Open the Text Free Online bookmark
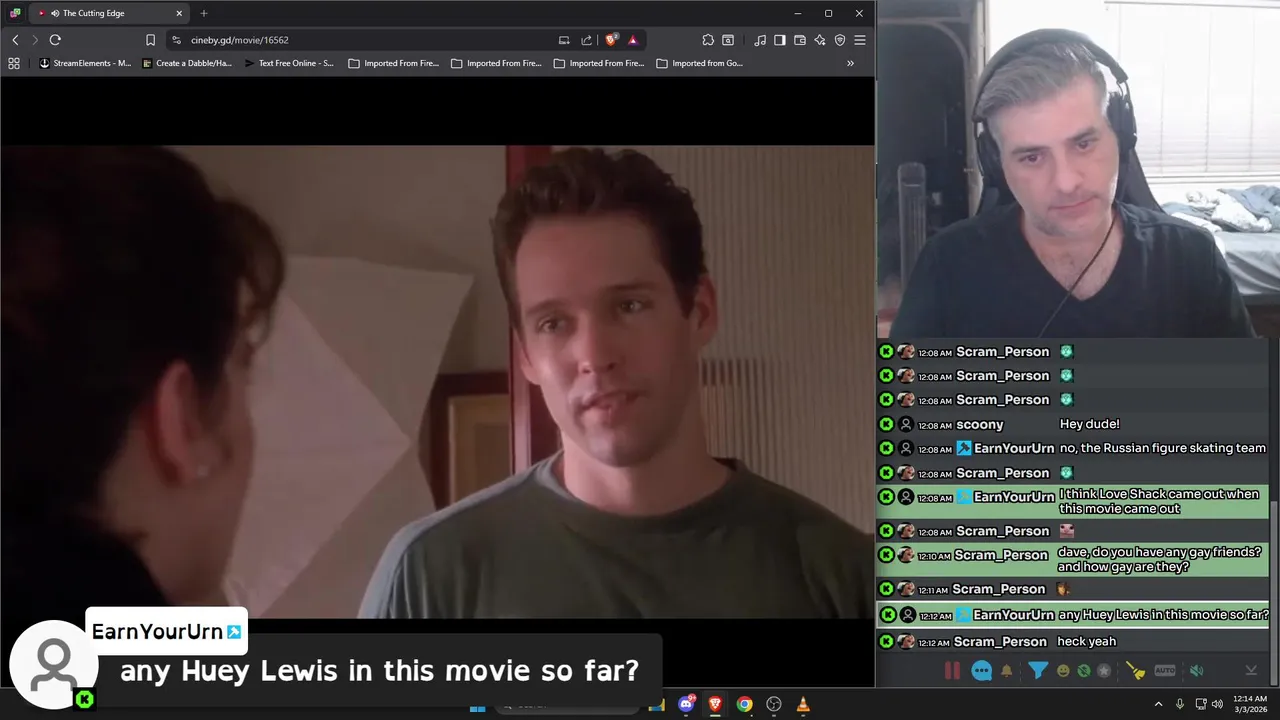Viewport: 1280px width, 720px height. (288, 63)
